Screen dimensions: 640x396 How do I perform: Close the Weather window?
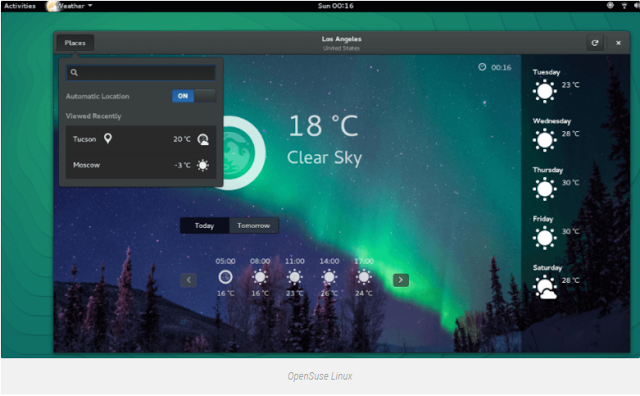coord(618,43)
